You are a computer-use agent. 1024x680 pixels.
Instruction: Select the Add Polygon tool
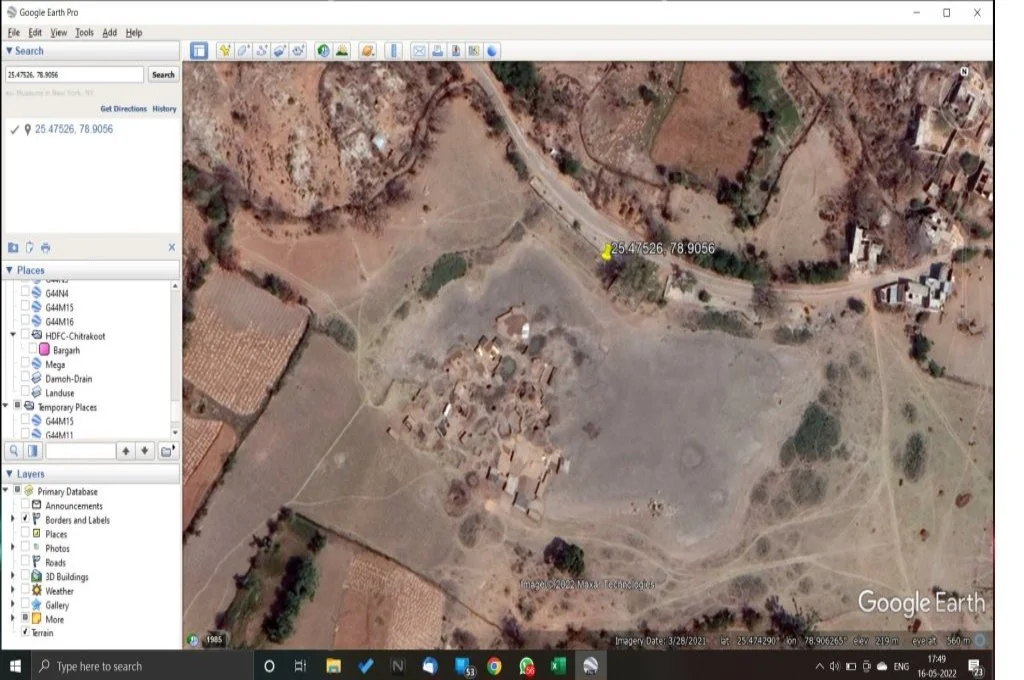243,50
